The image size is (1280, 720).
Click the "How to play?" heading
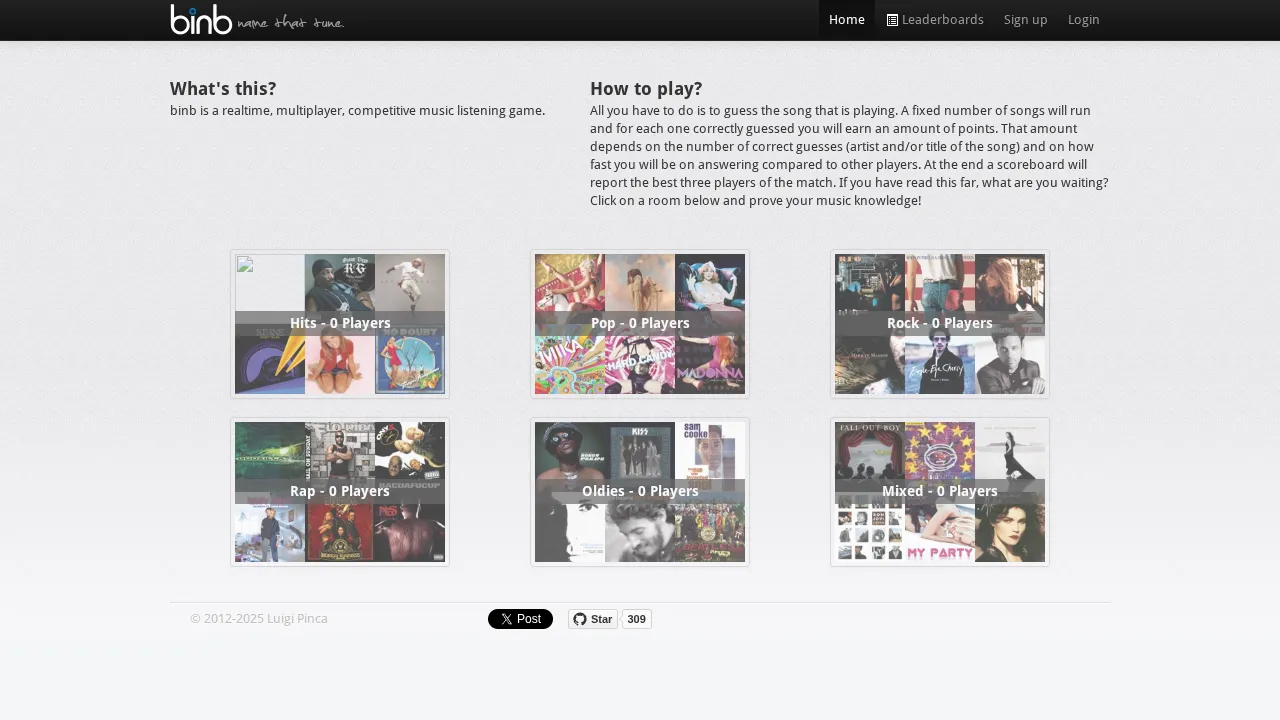pyautogui.click(x=646, y=89)
